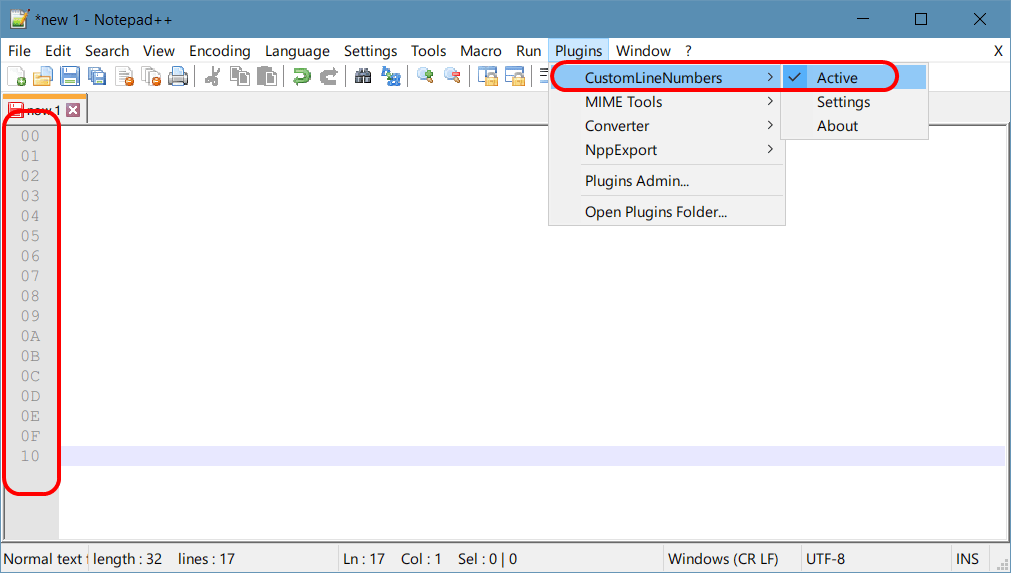Save the document using the floppy icon
Image resolution: width=1011 pixels, height=573 pixels.
70,76
